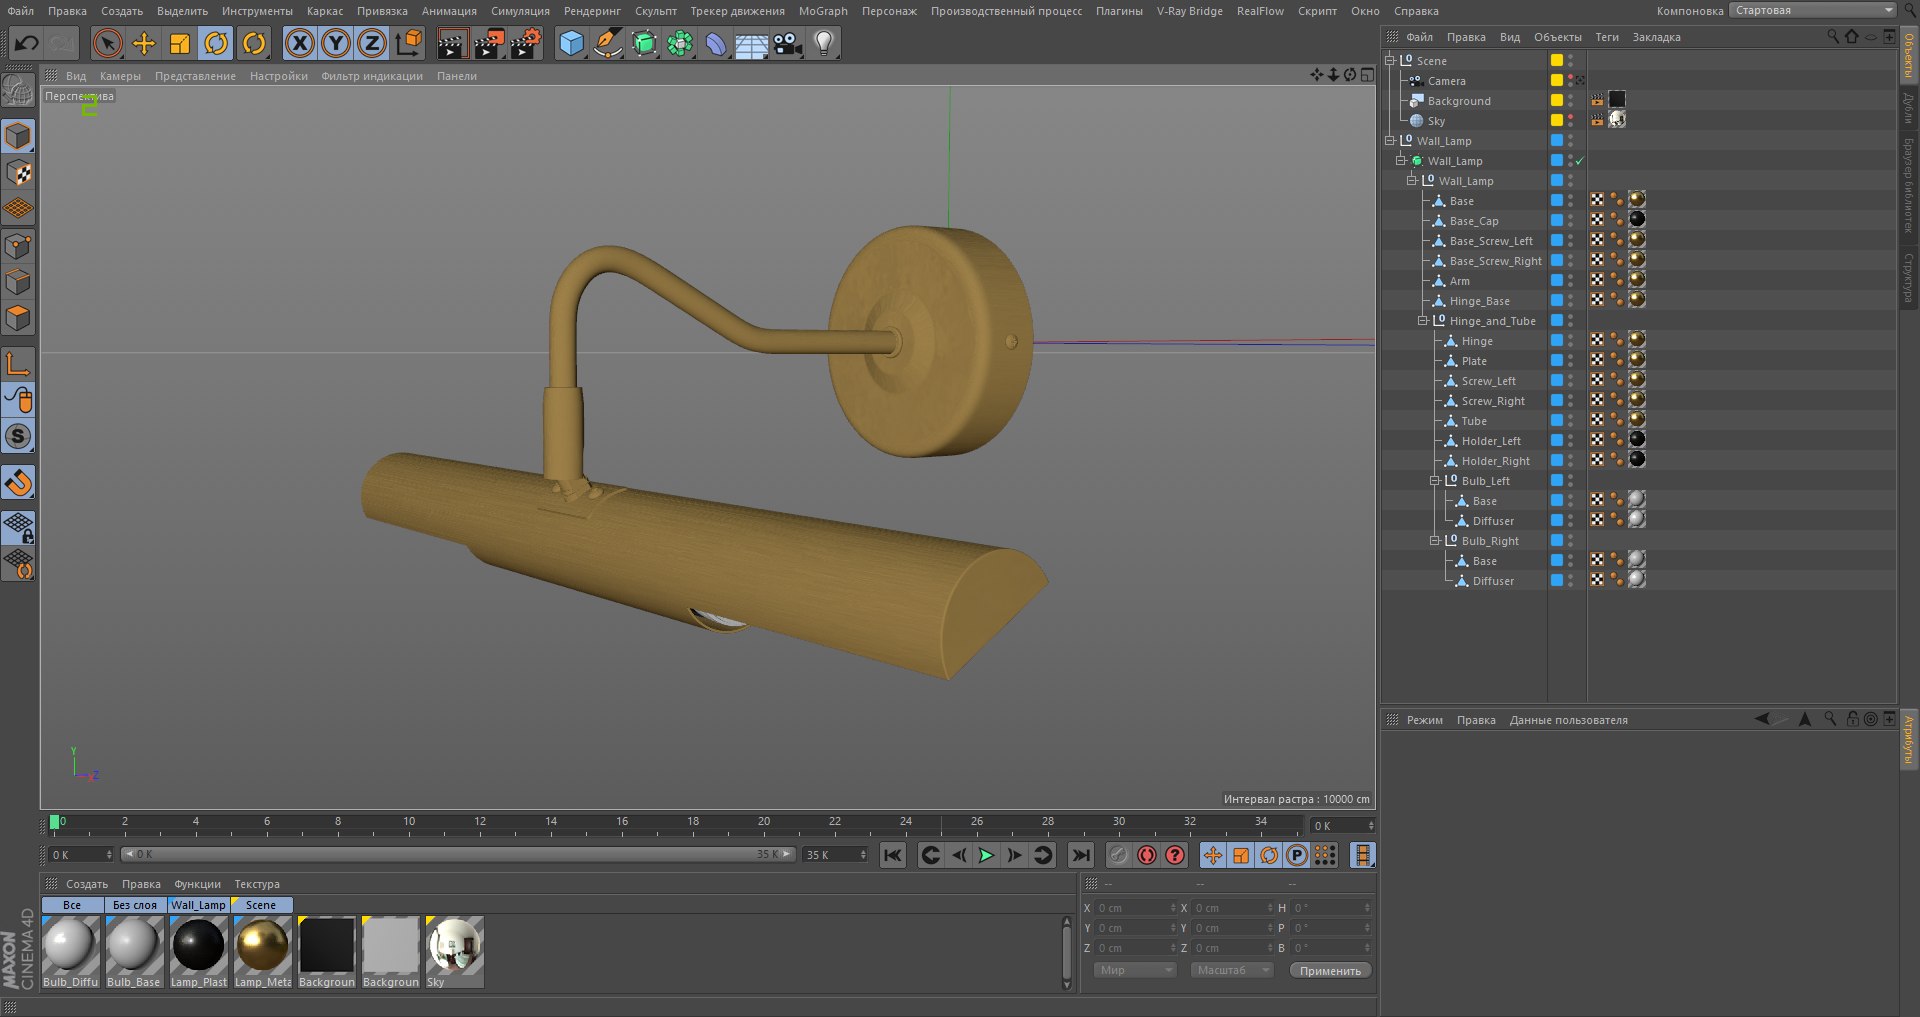Collapse the Bulb_Right group

1435,541
